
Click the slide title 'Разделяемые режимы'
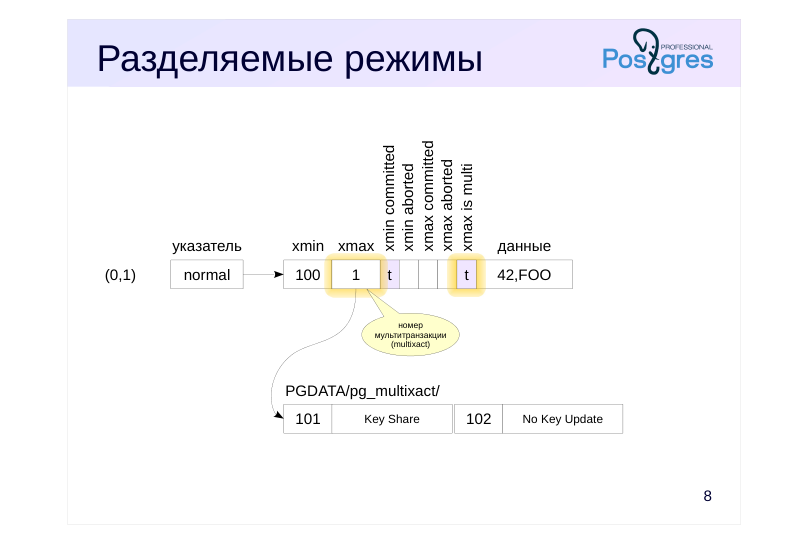(x=290, y=59)
